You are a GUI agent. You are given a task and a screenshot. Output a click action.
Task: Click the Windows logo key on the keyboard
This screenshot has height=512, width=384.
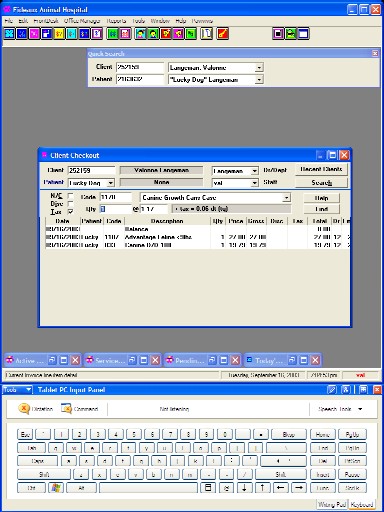pyautogui.click(x=56, y=488)
